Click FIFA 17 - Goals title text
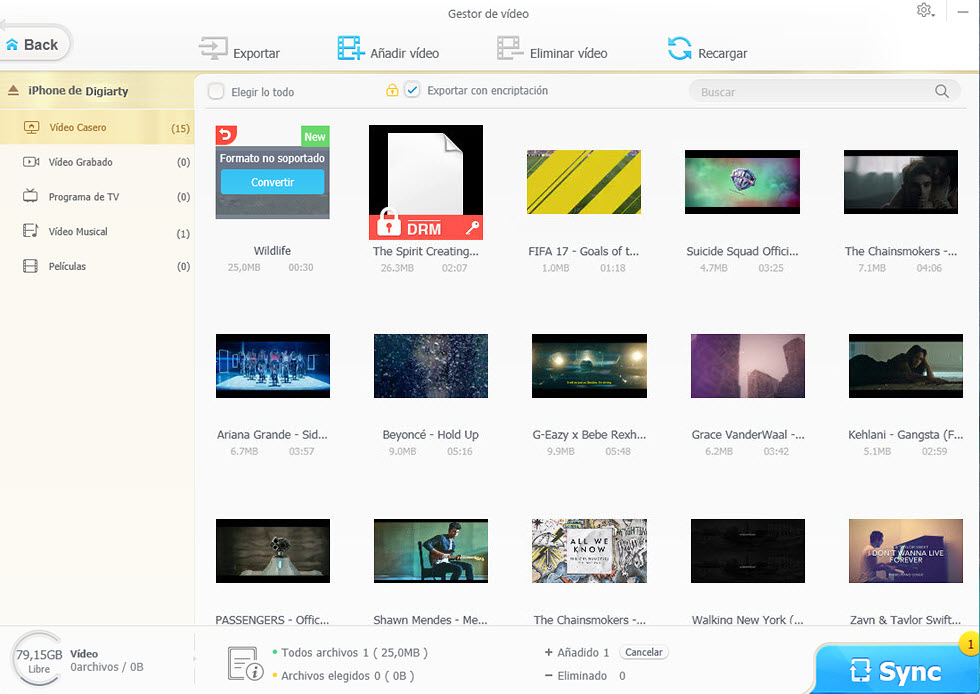 (583, 251)
